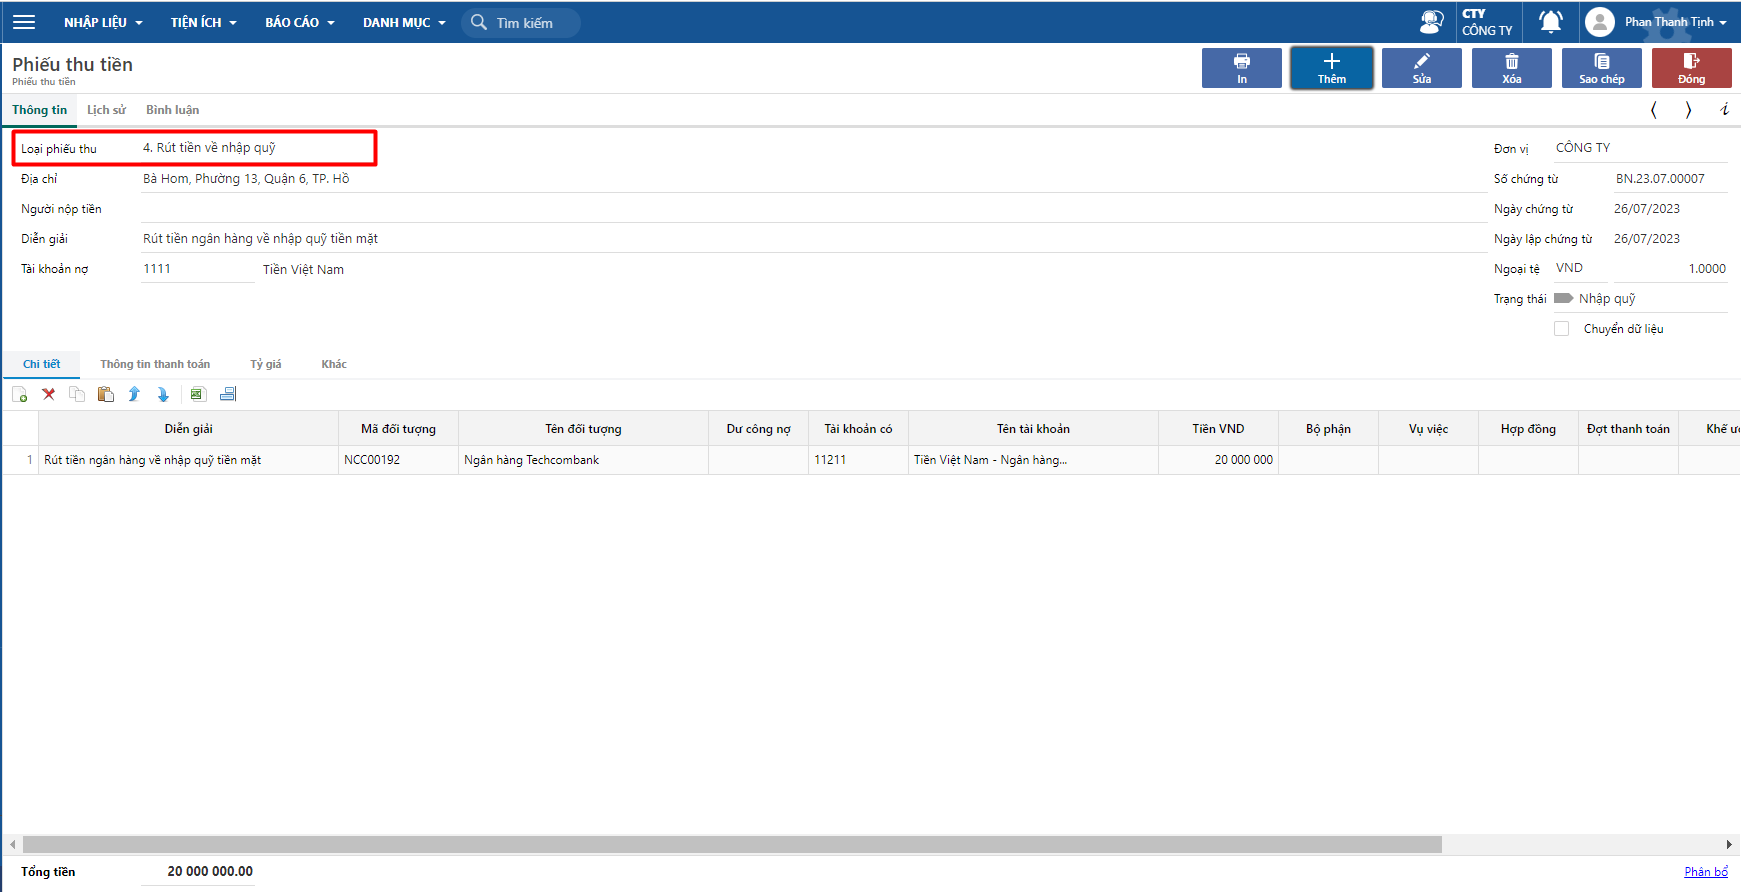
Task: Open the customer support headset icon
Action: click(1432, 22)
